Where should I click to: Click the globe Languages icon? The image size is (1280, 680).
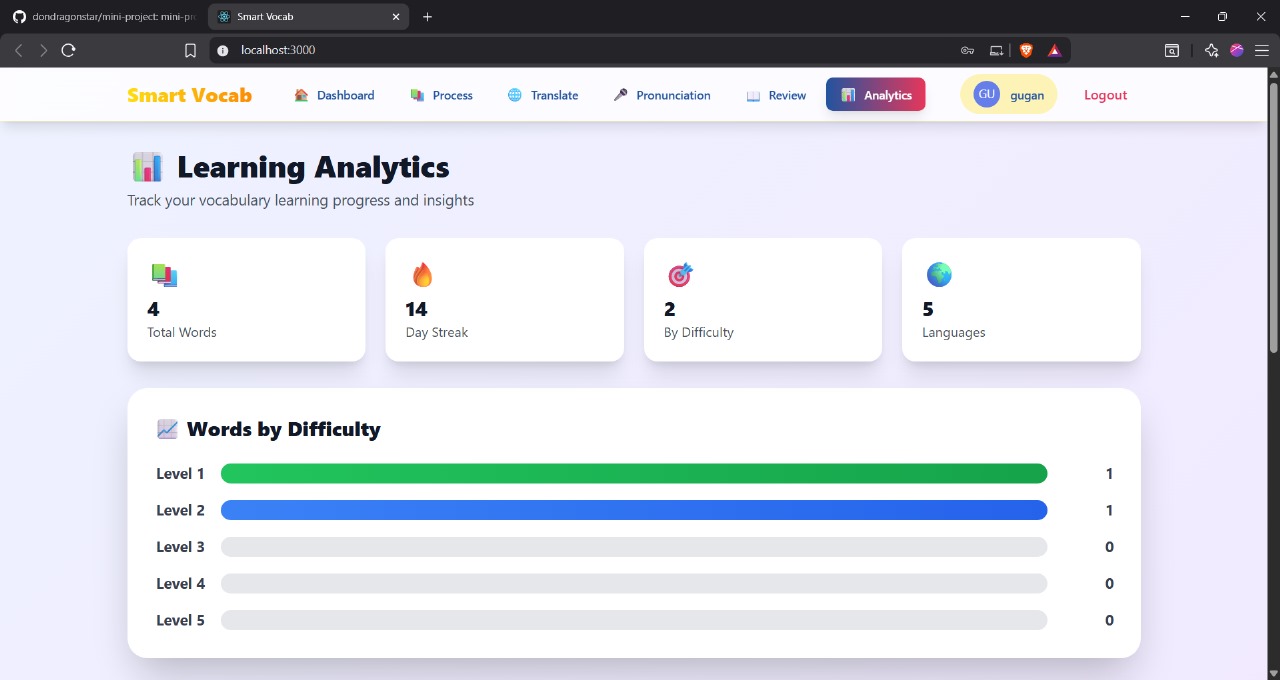pyautogui.click(x=939, y=274)
